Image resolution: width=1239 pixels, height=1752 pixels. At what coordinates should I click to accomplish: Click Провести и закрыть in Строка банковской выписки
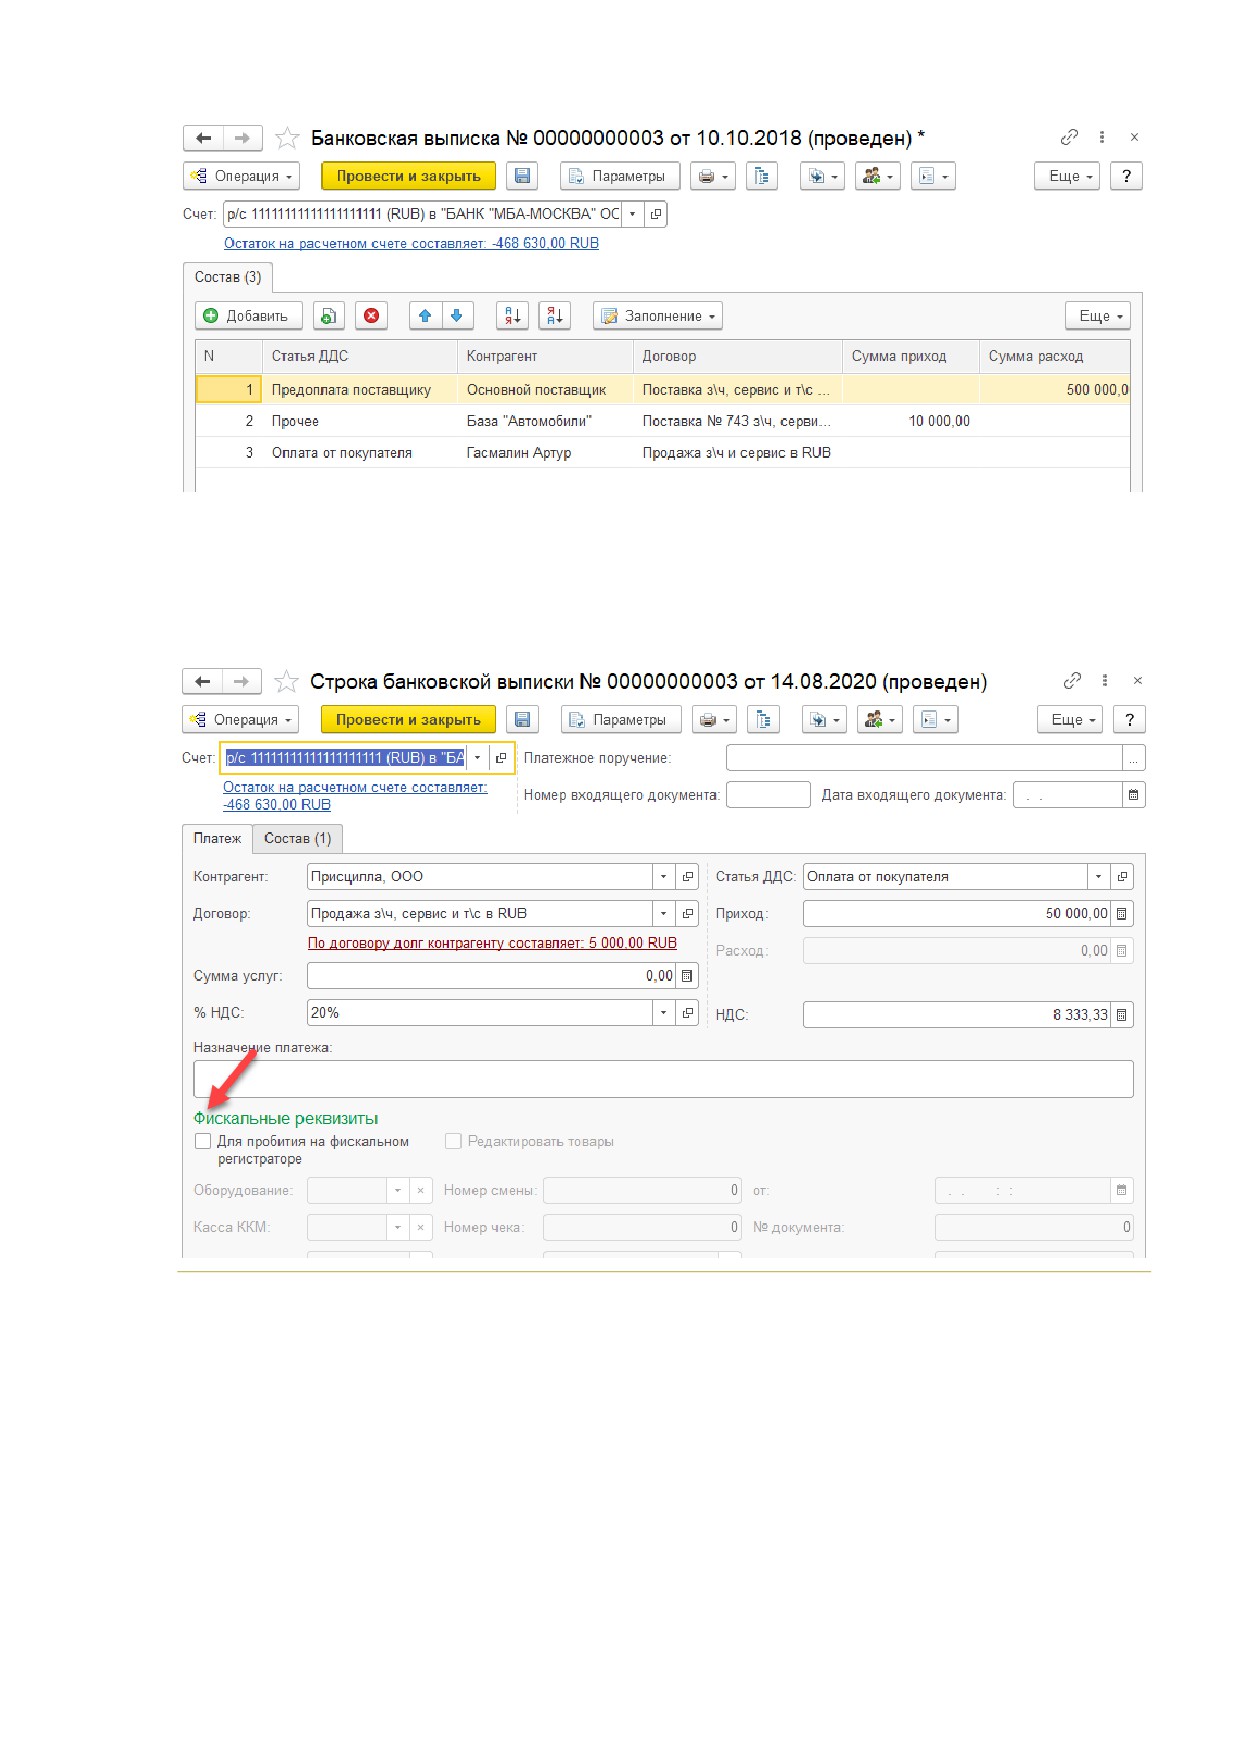pos(408,719)
